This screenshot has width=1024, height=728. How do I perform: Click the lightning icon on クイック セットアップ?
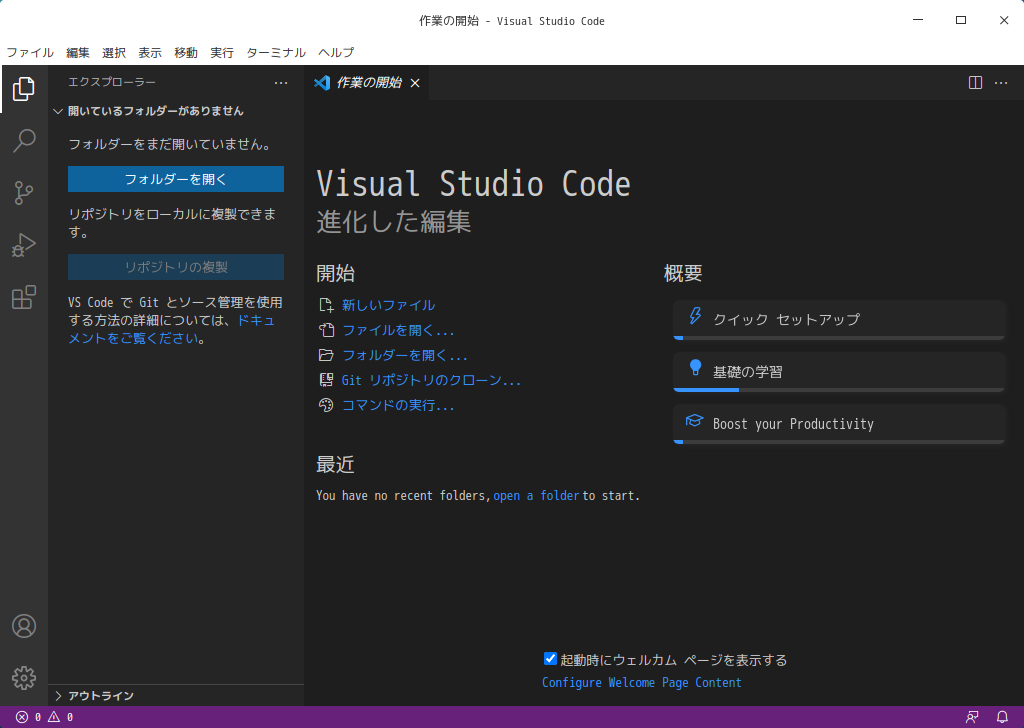click(x=695, y=316)
